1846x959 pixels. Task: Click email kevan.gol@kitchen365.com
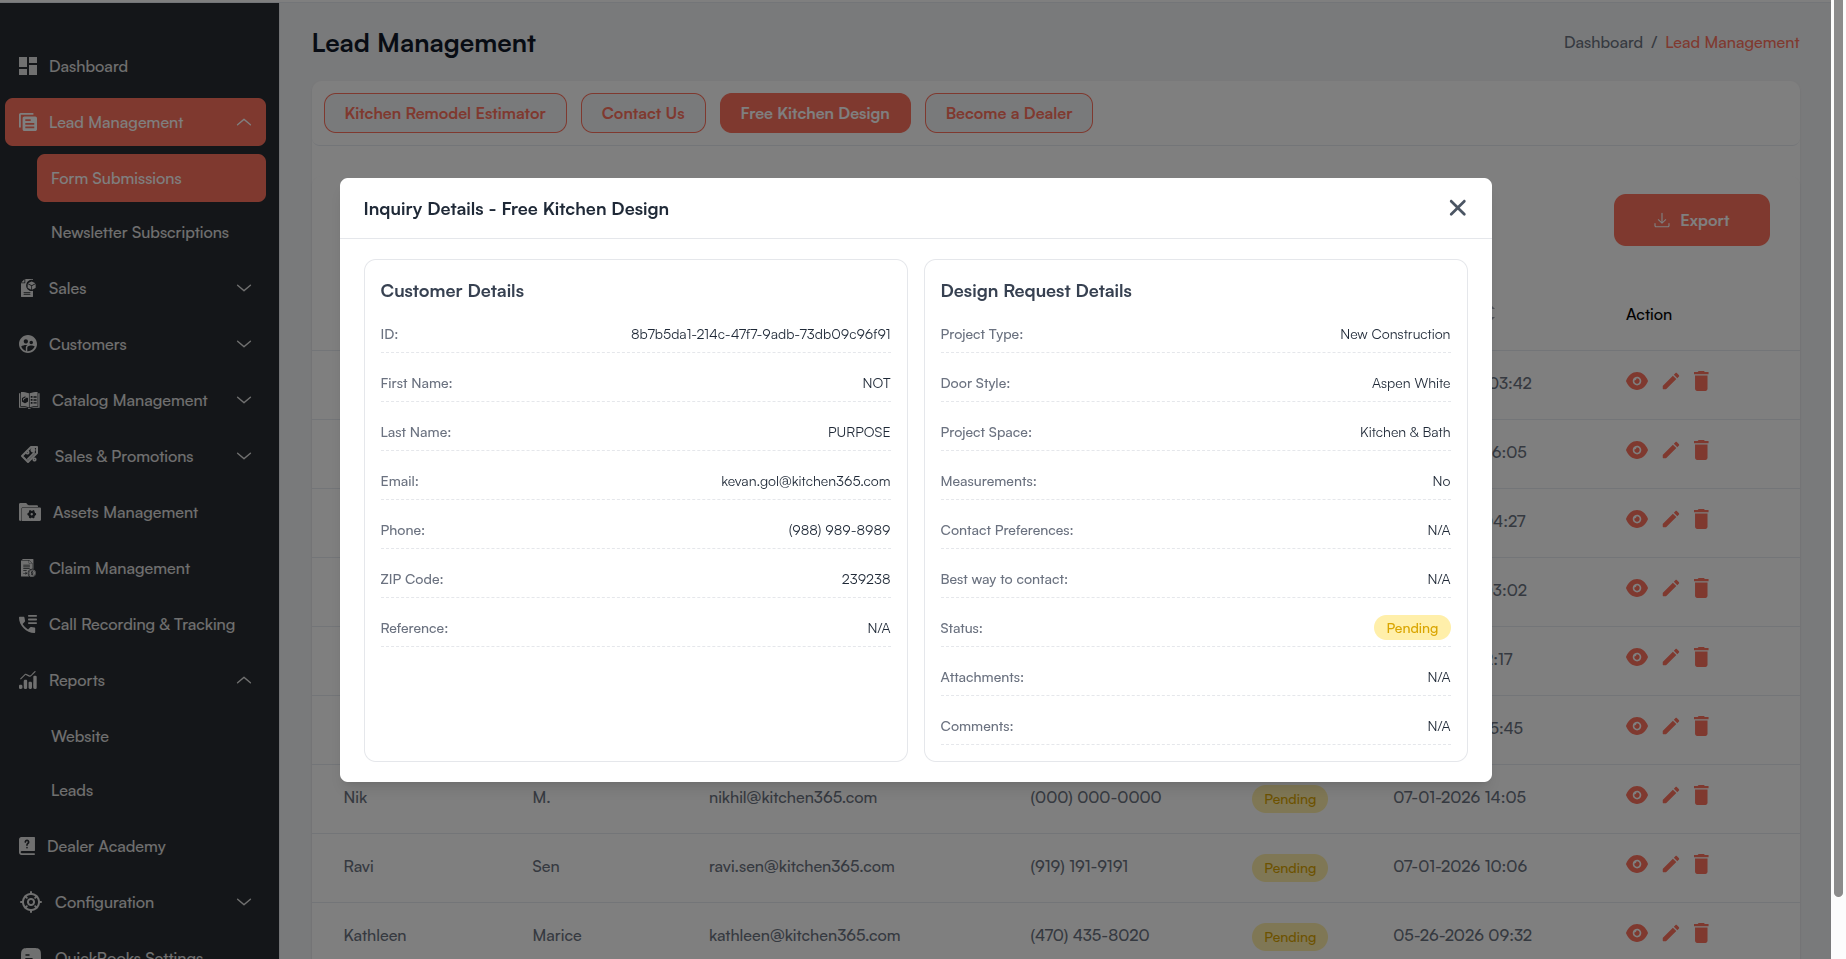click(x=805, y=481)
